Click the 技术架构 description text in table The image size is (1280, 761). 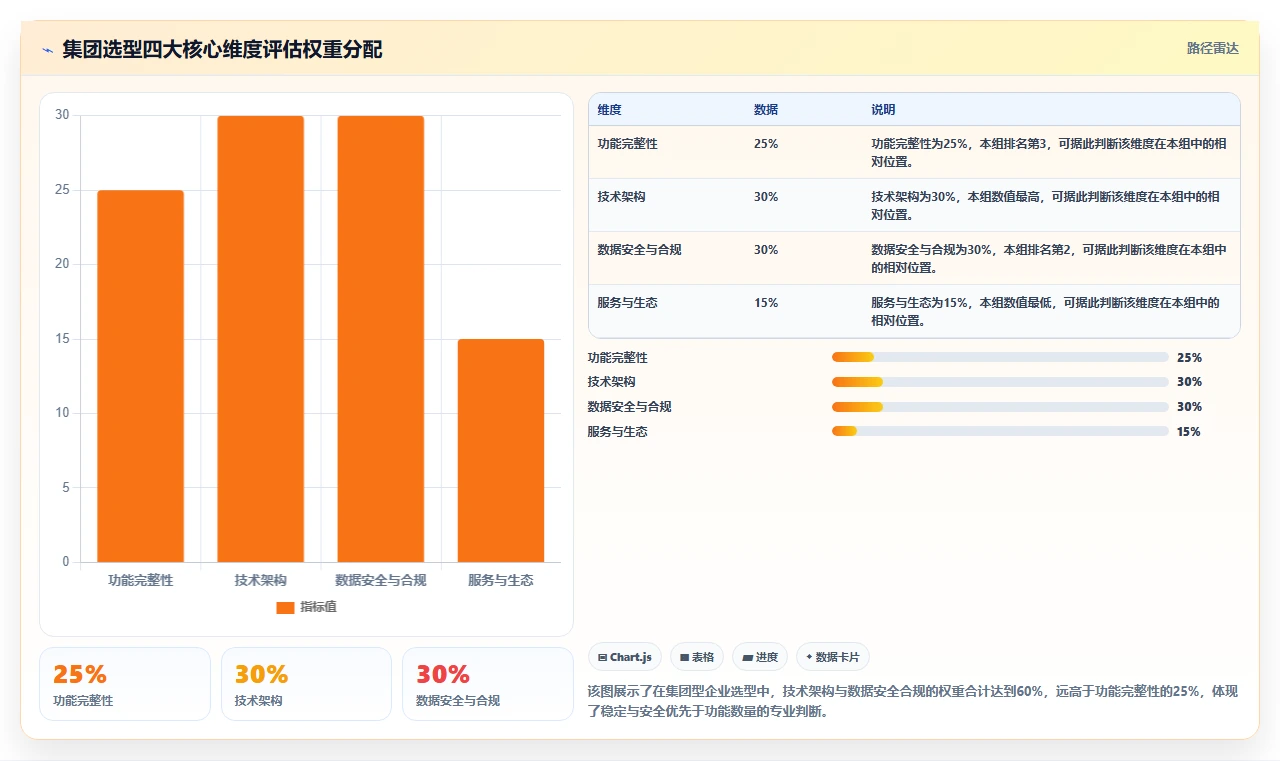pyautogui.click(x=1045, y=205)
